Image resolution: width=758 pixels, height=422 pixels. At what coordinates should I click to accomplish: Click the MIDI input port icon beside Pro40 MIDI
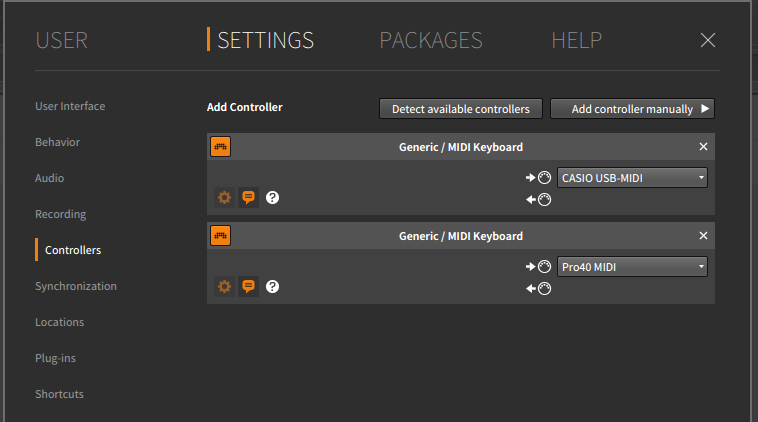[539, 267]
